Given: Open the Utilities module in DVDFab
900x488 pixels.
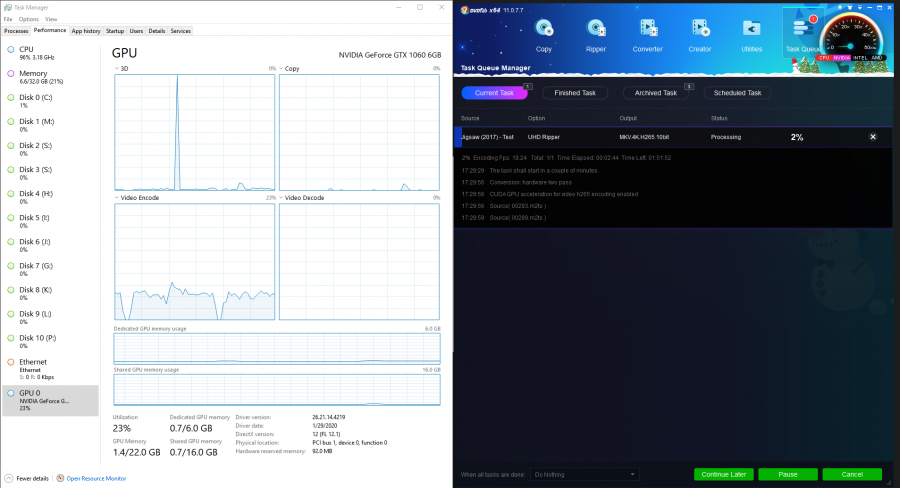Looking at the screenshot, I should tap(751, 36).
